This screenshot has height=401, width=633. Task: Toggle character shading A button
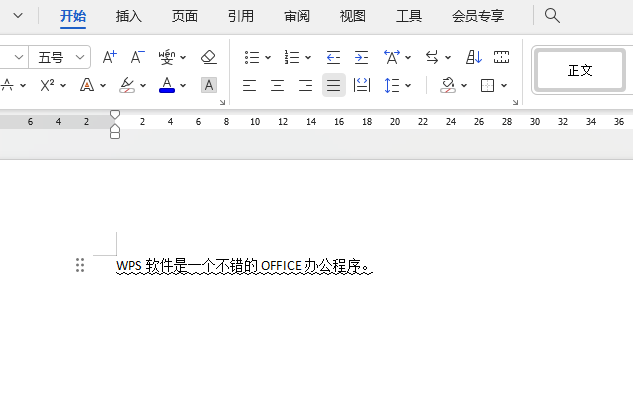pyautogui.click(x=209, y=85)
